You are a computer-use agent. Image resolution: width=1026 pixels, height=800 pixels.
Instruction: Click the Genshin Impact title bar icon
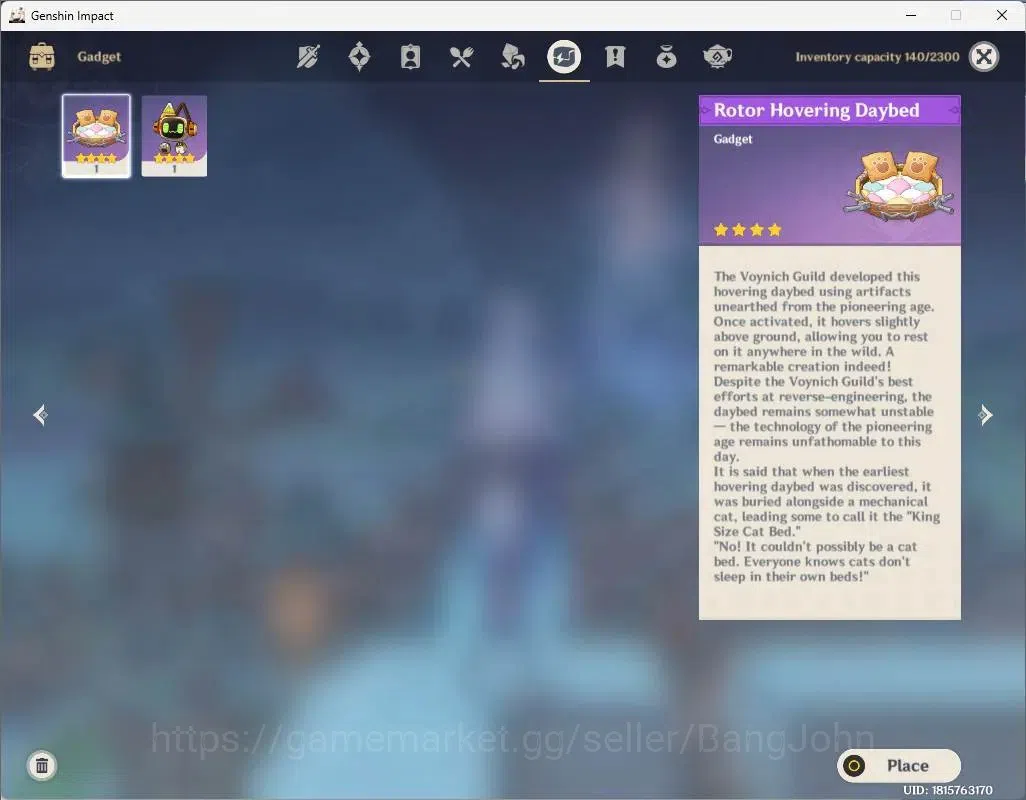pyautogui.click(x=16, y=15)
